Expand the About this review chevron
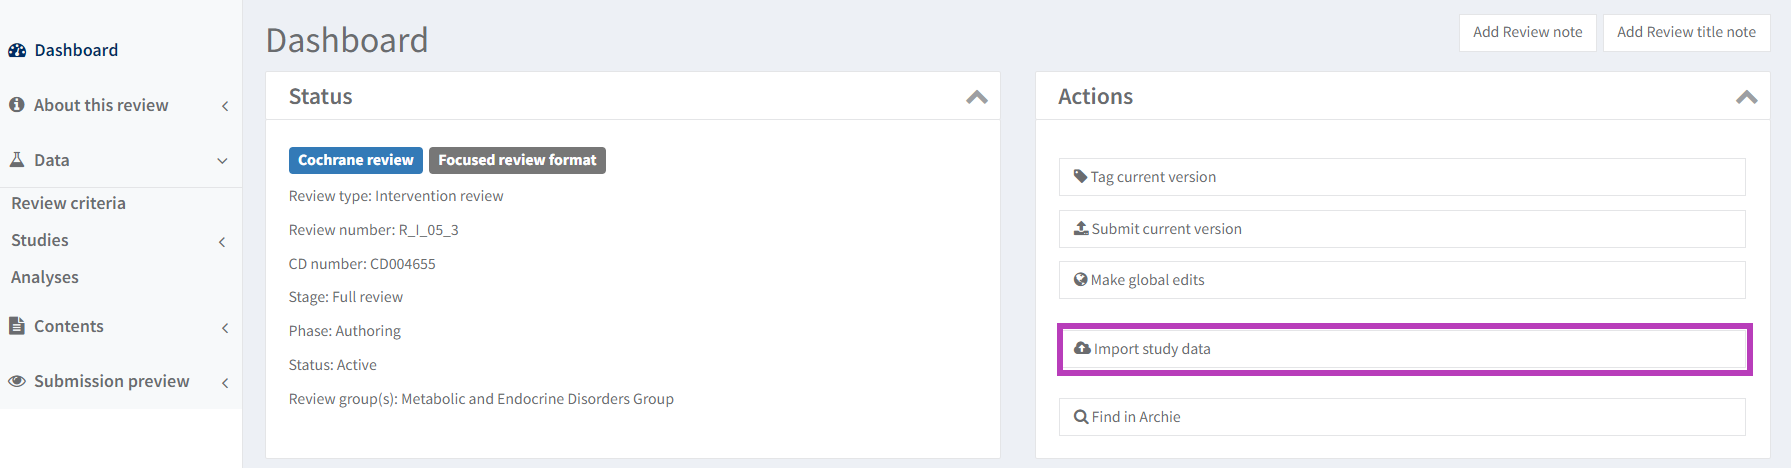This screenshot has height=468, width=1791. tap(225, 106)
